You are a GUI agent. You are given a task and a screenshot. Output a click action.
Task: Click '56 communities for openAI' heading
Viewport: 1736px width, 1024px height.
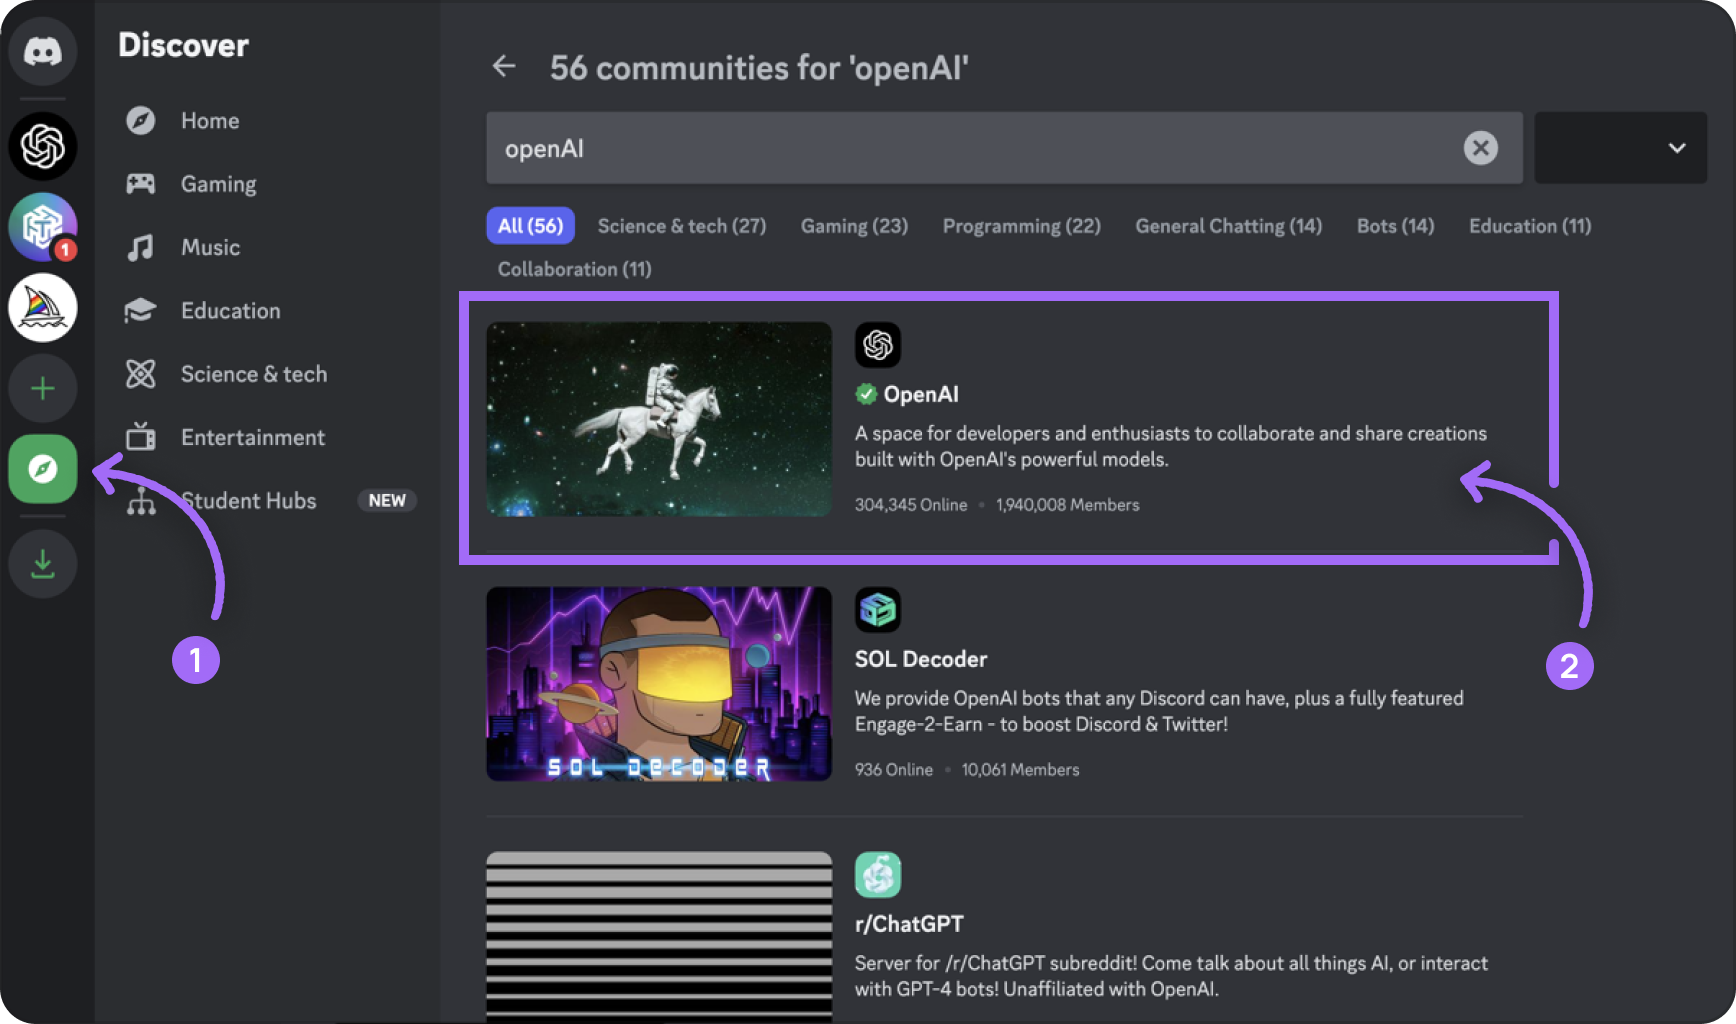click(x=759, y=68)
